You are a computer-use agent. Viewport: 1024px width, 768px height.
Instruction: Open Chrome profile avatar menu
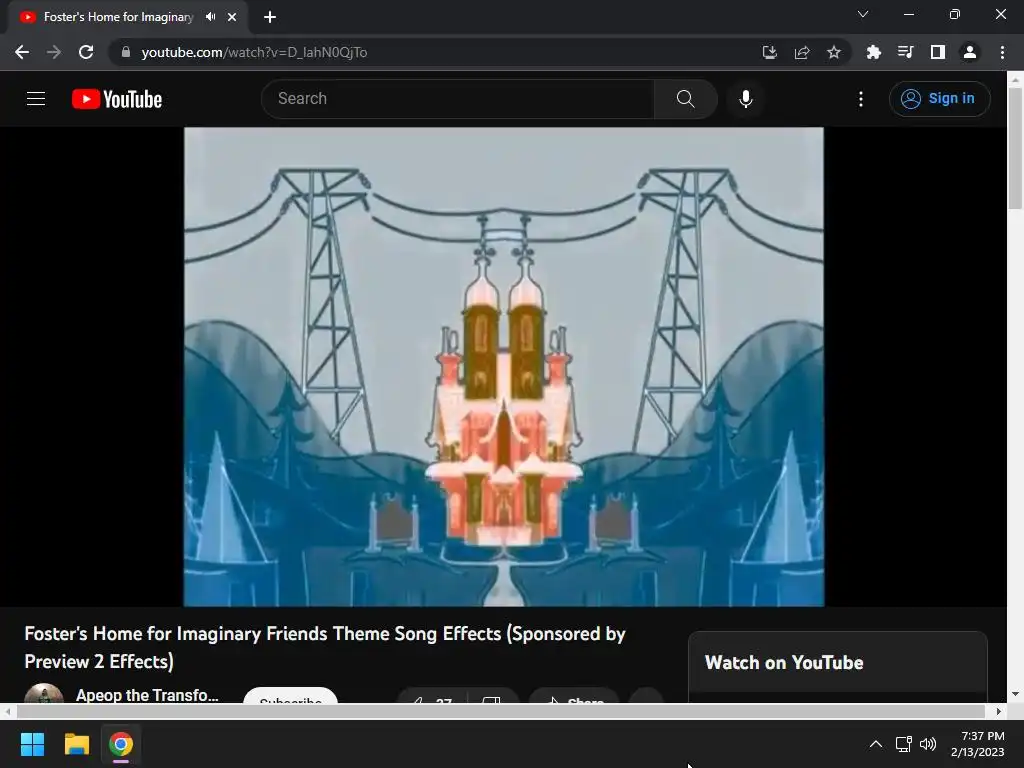point(970,52)
